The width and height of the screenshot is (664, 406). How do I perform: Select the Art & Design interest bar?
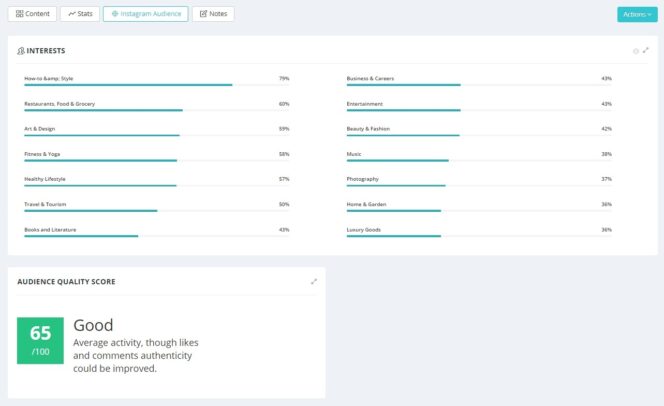click(102, 135)
